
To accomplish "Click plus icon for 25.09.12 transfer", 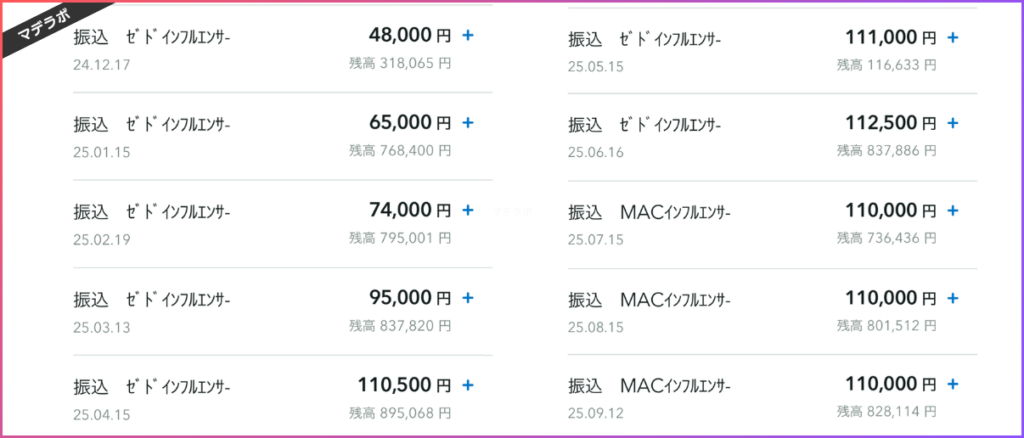I will pyautogui.click(x=953, y=384).
